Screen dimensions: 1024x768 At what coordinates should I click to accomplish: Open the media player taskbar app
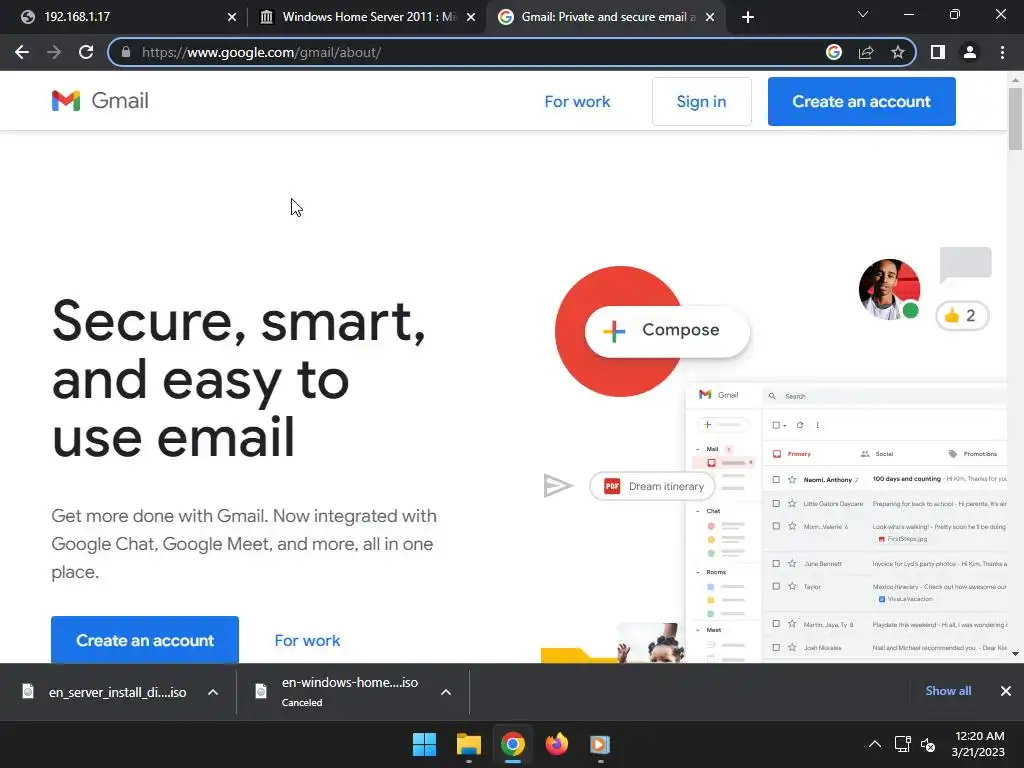600,744
